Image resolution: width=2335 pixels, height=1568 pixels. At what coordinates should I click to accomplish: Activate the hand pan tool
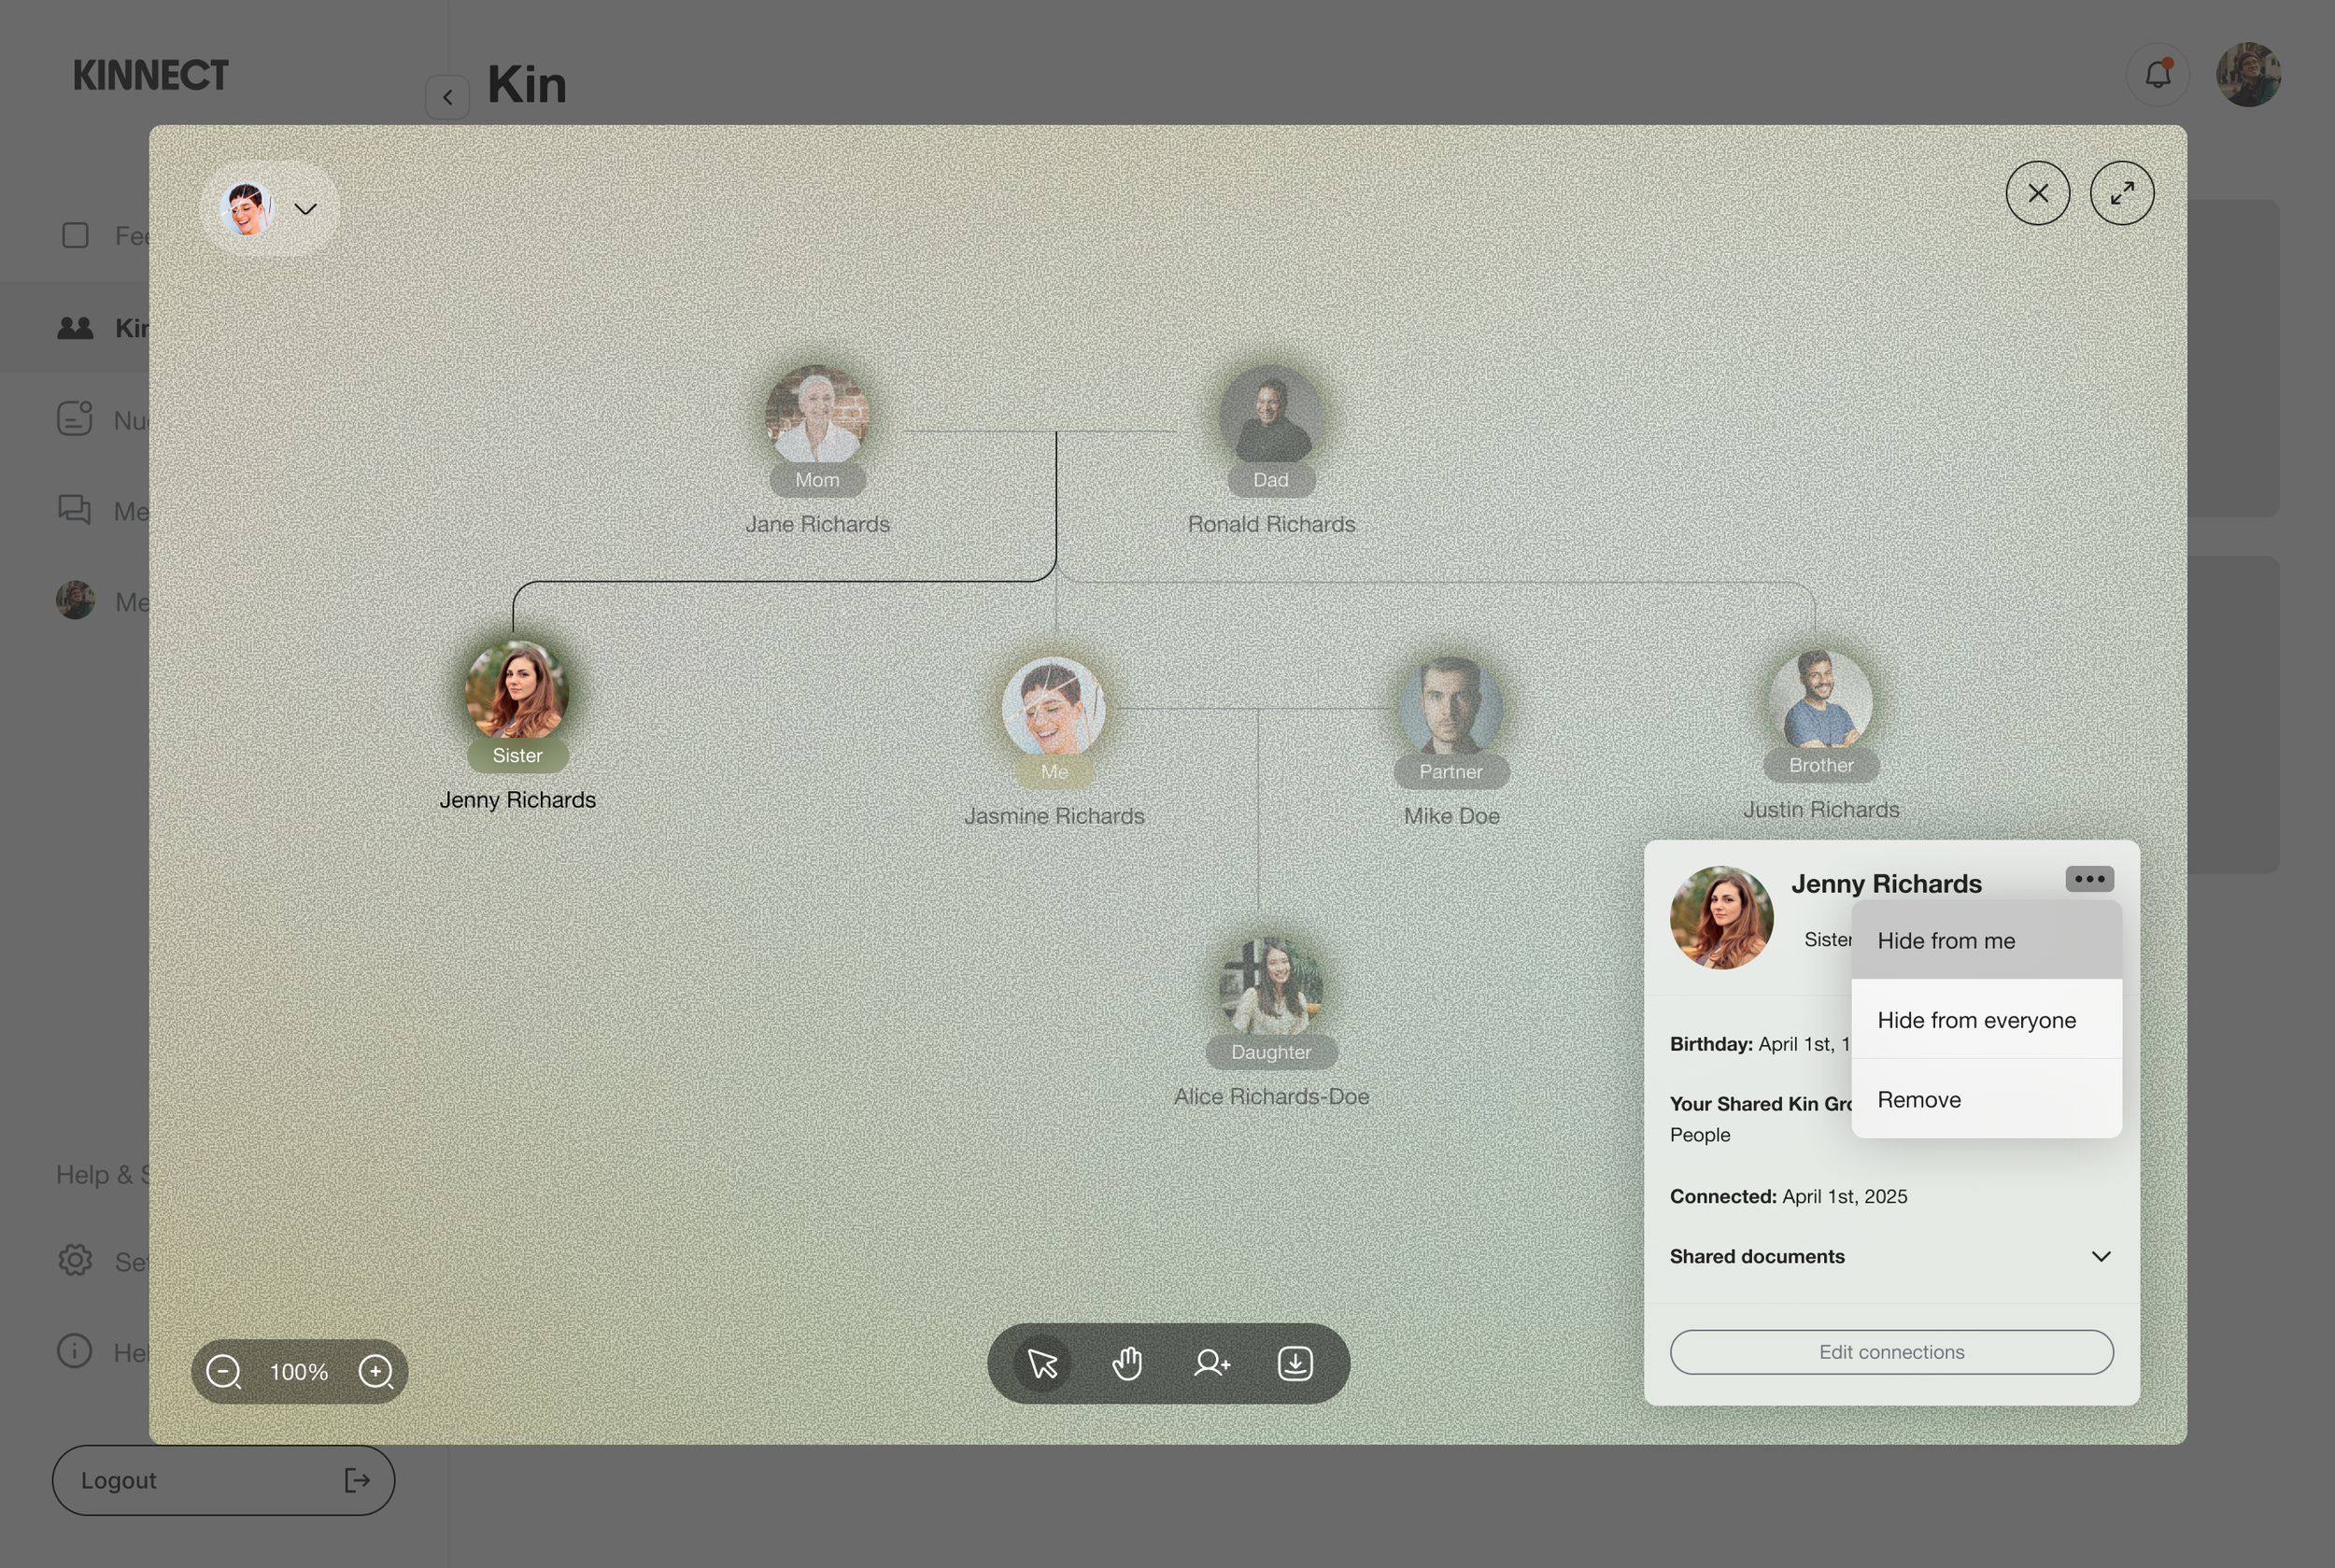(x=1127, y=1364)
